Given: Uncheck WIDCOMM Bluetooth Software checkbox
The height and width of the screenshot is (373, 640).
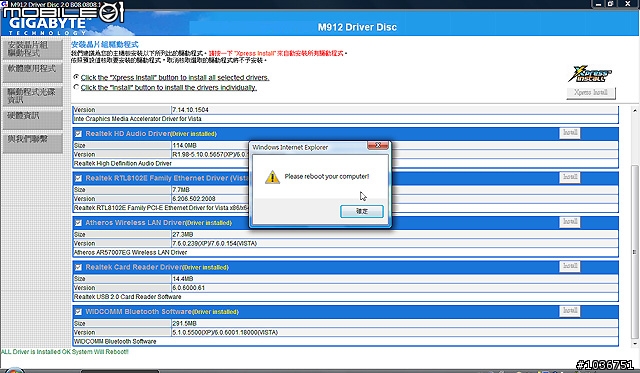Looking at the screenshot, I should (78, 312).
